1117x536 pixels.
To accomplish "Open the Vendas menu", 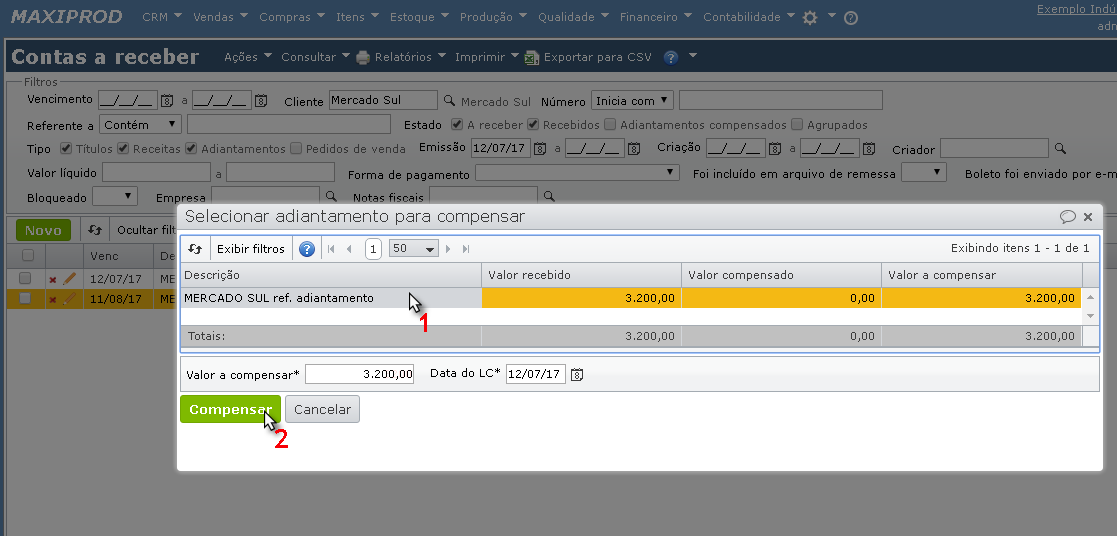I will tap(221, 17).
